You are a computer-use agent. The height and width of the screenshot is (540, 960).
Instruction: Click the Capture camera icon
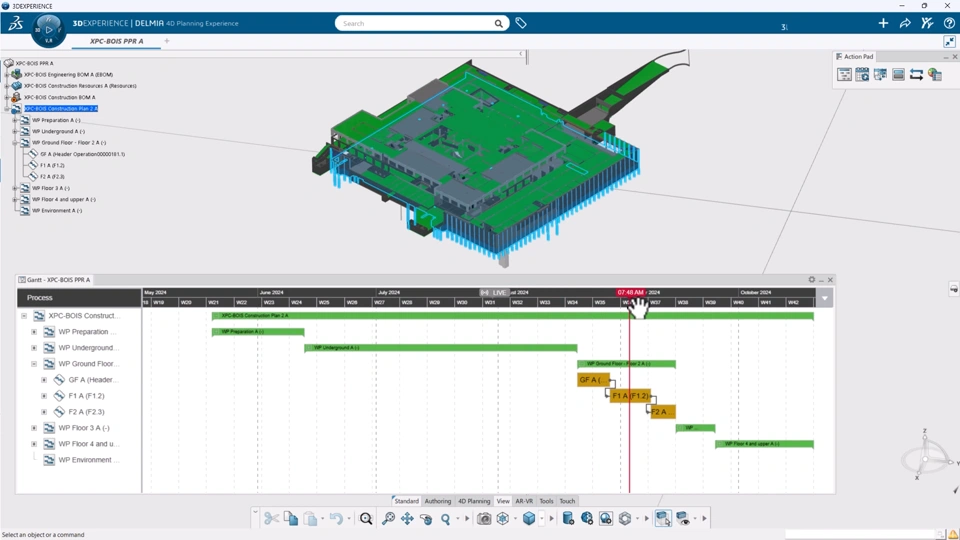(x=484, y=519)
